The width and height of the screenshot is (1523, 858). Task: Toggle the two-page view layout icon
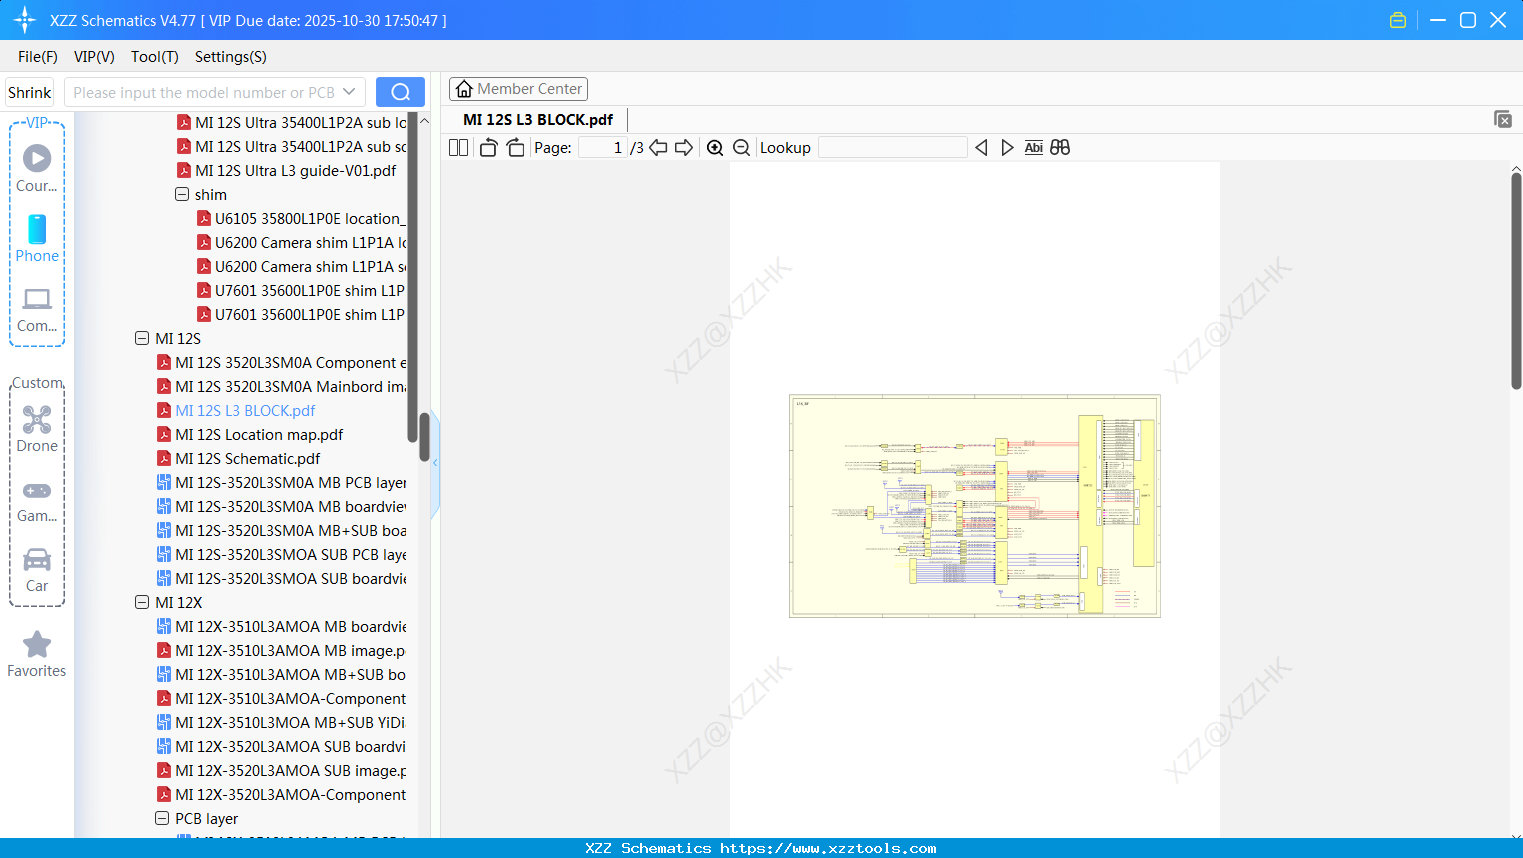click(458, 148)
